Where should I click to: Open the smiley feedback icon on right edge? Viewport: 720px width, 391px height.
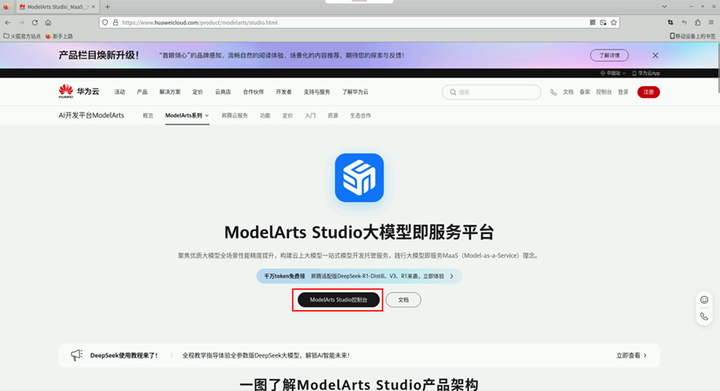point(704,300)
